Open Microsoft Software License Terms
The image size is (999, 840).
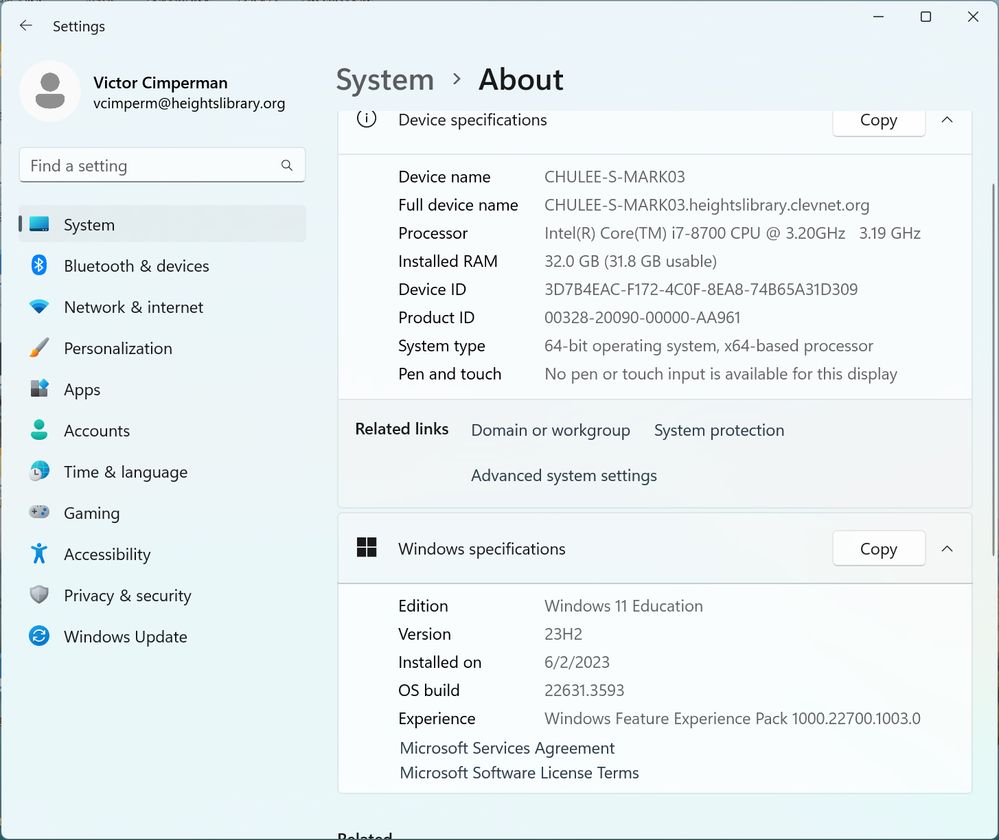click(x=518, y=772)
